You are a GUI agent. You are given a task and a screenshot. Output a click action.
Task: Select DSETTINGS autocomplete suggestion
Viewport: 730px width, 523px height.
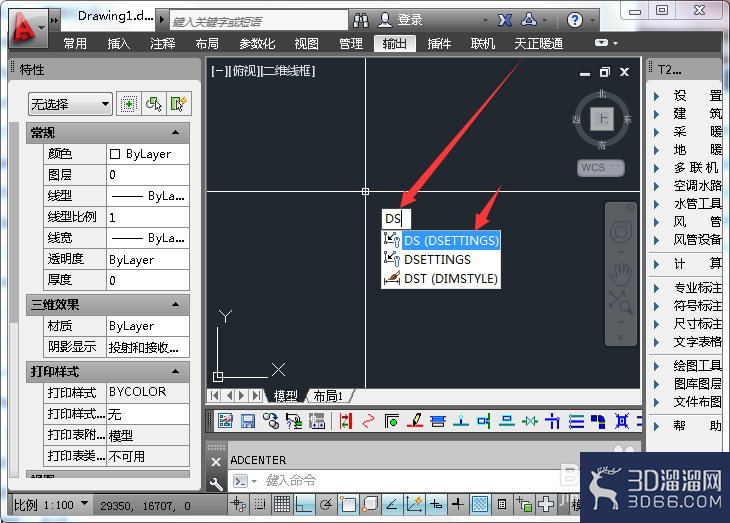click(441, 259)
